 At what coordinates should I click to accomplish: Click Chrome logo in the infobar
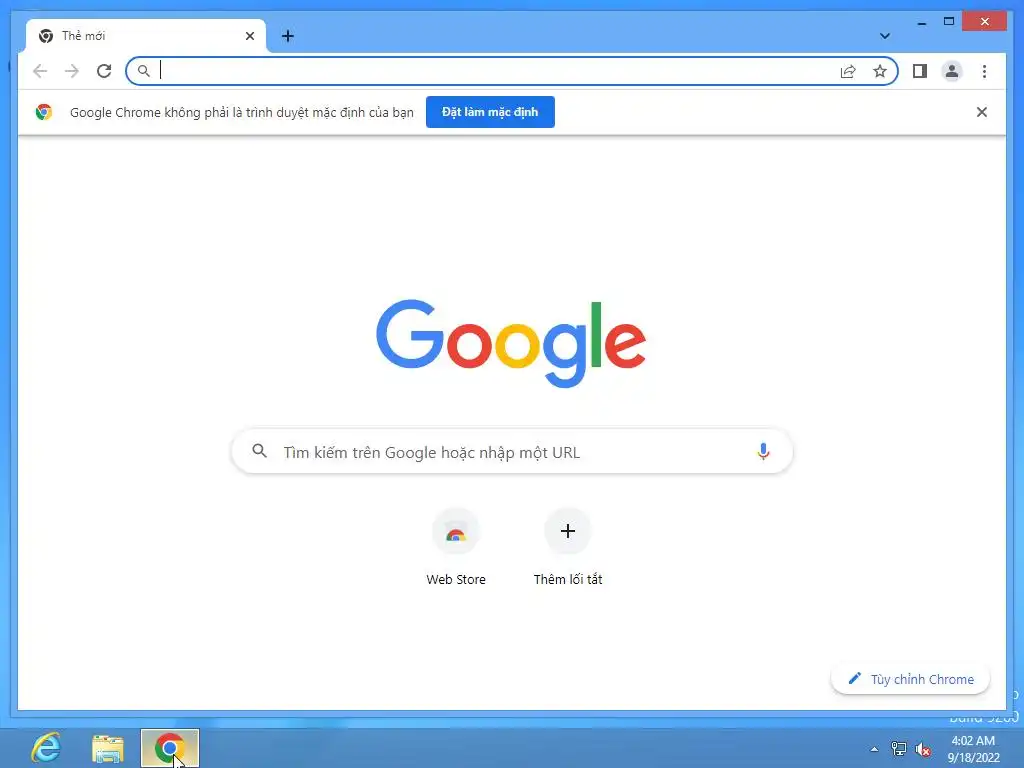pyautogui.click(x=44, y=112)
